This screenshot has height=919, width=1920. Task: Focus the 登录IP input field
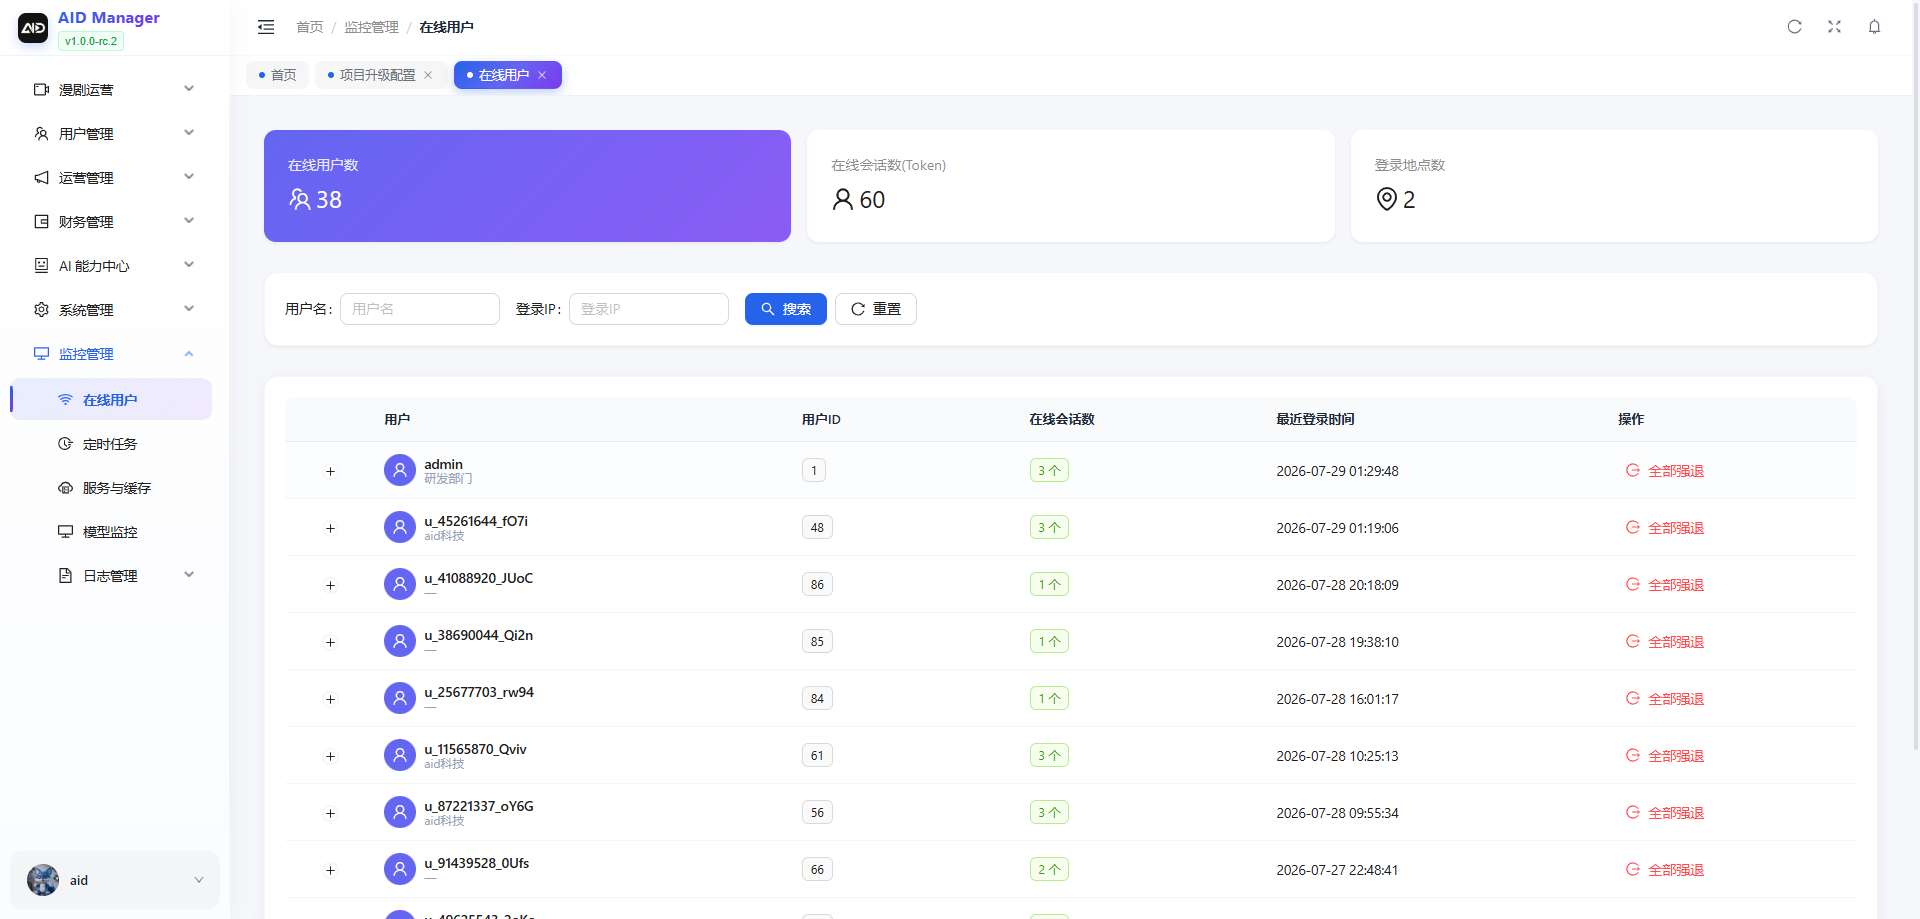click(x=649, y=309)
